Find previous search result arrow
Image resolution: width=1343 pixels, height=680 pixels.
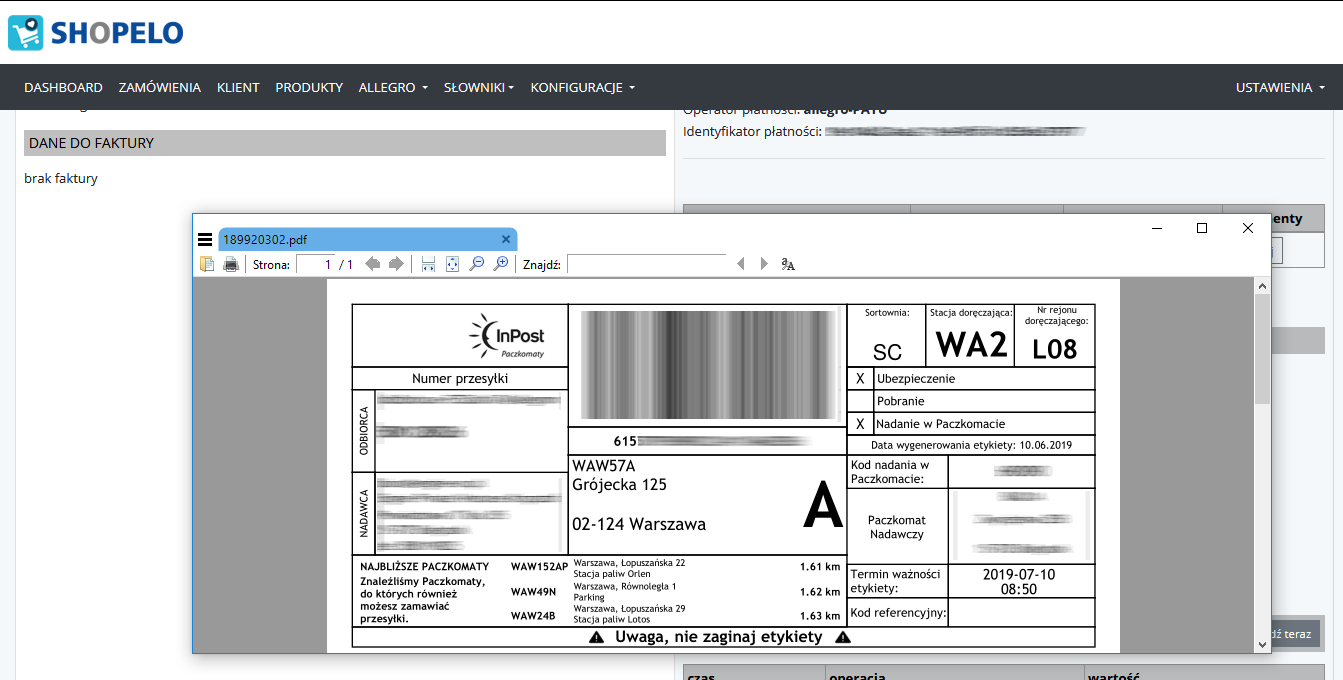(x=741, y=264)
